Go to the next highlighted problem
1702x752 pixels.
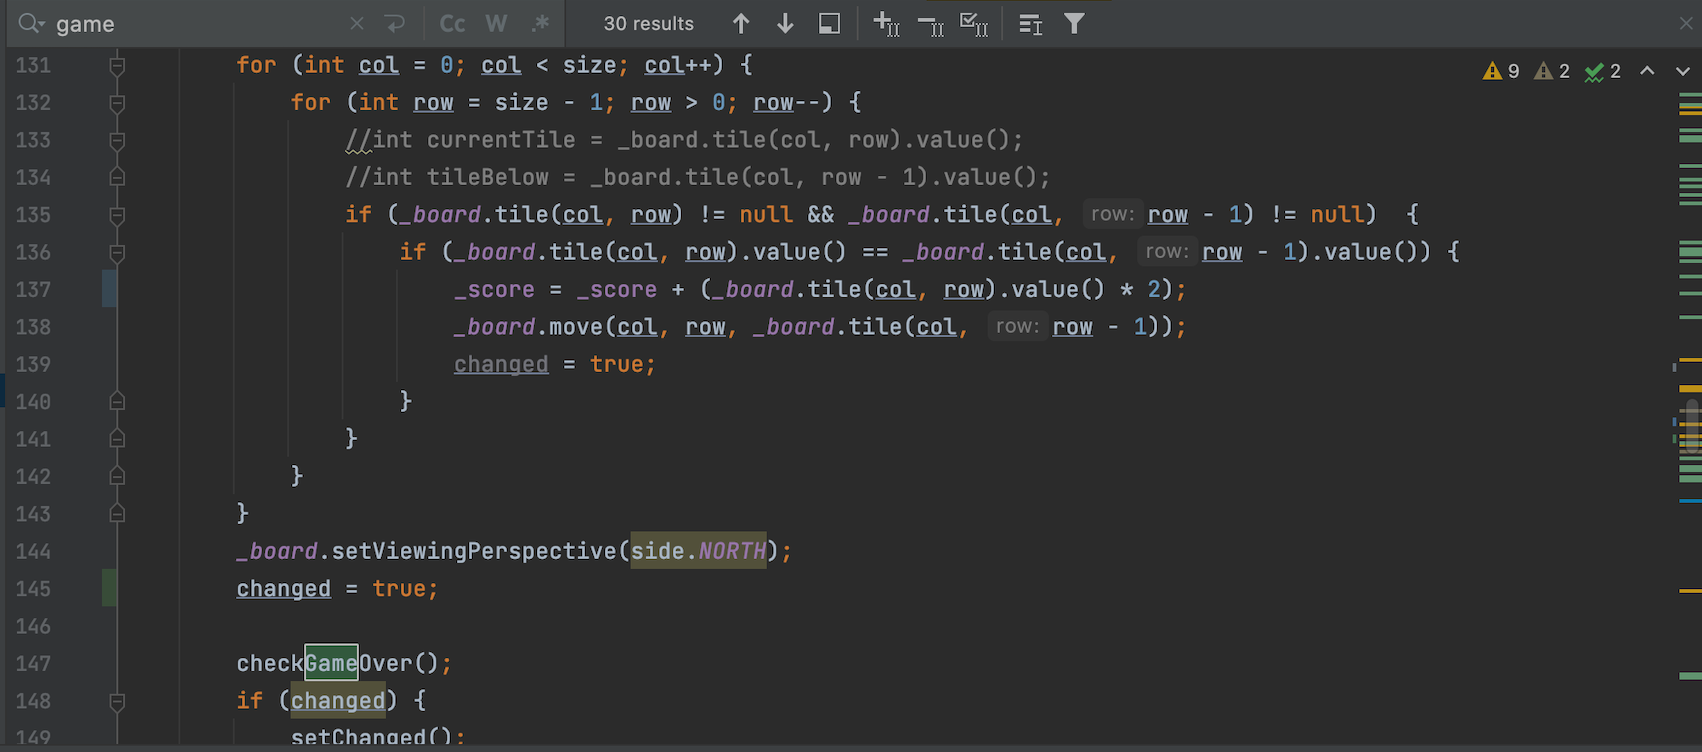(x=1682, y=71)
